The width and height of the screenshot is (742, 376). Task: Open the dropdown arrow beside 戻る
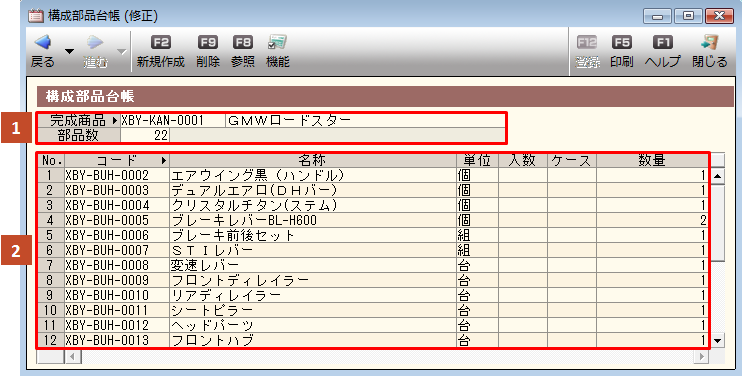[69, 51]
